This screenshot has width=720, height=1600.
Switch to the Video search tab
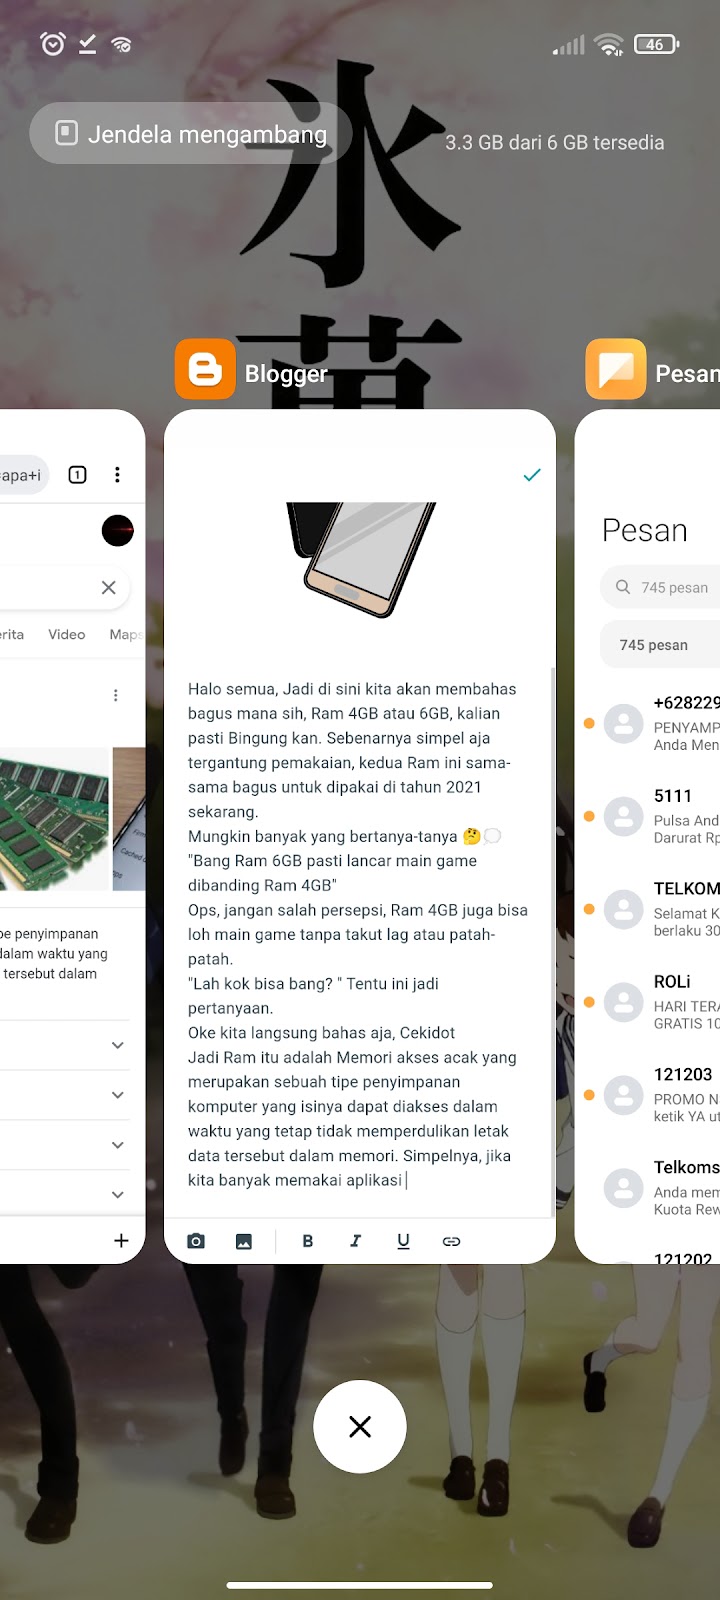pyautogui.click(x=67, y=634)
